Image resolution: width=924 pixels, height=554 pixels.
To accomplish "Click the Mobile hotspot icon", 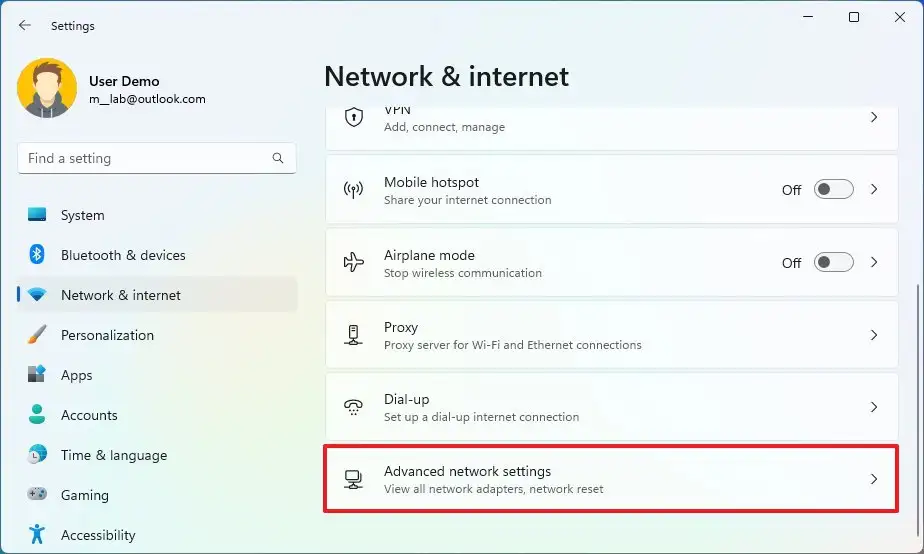I will (x=354, y=190).
